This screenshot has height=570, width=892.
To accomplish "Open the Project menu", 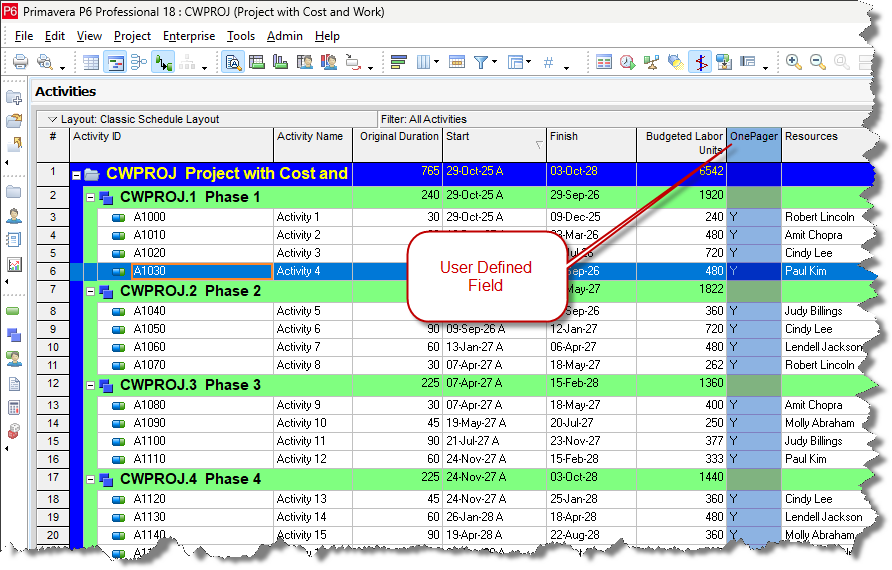I will pos(132,36).
